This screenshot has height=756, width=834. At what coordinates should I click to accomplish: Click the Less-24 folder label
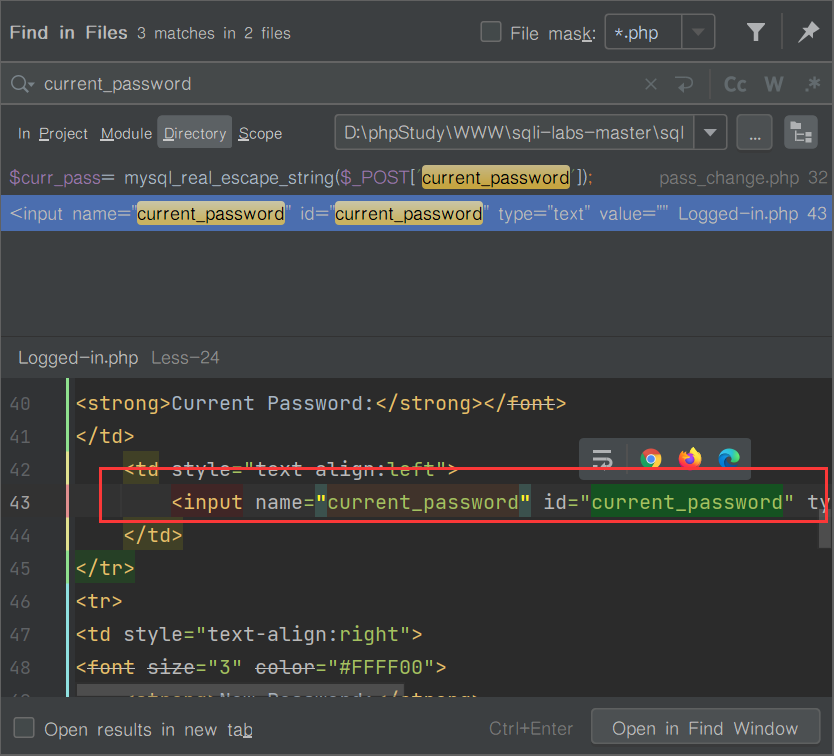(x=185, y=358)
